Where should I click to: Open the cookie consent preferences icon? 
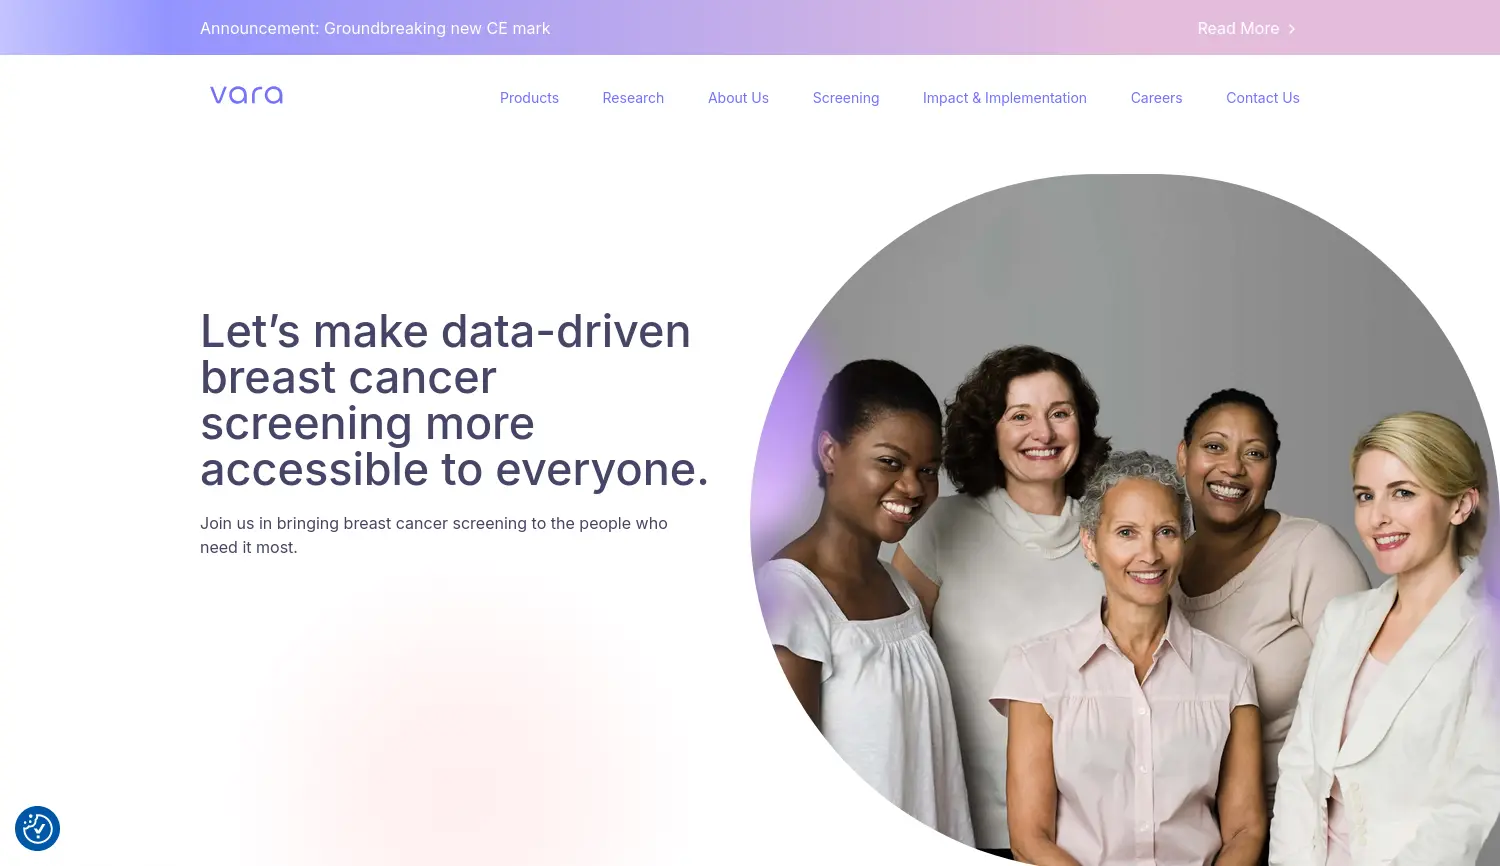tap(38, 829)
